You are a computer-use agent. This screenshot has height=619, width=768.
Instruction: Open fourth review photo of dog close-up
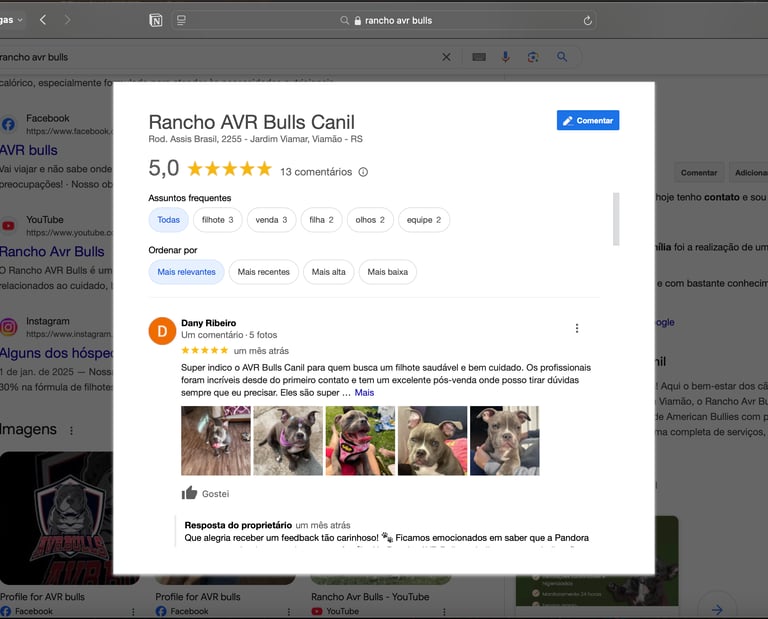432,441
